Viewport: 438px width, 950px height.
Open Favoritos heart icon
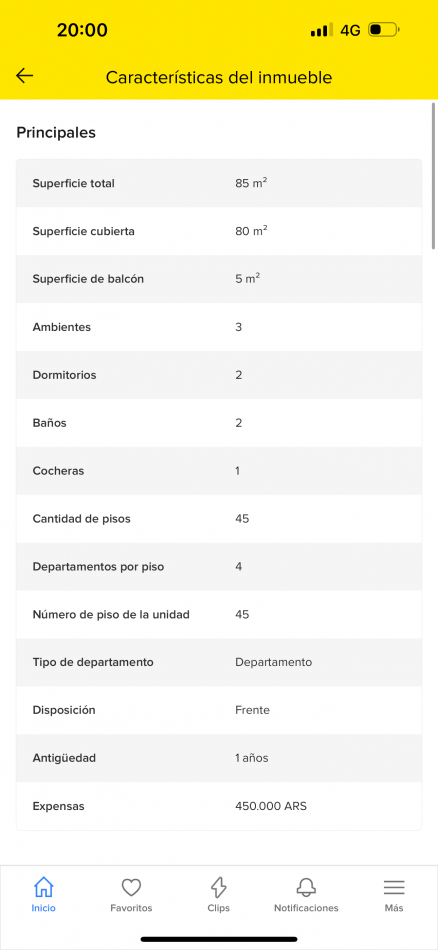coord(131,888)
